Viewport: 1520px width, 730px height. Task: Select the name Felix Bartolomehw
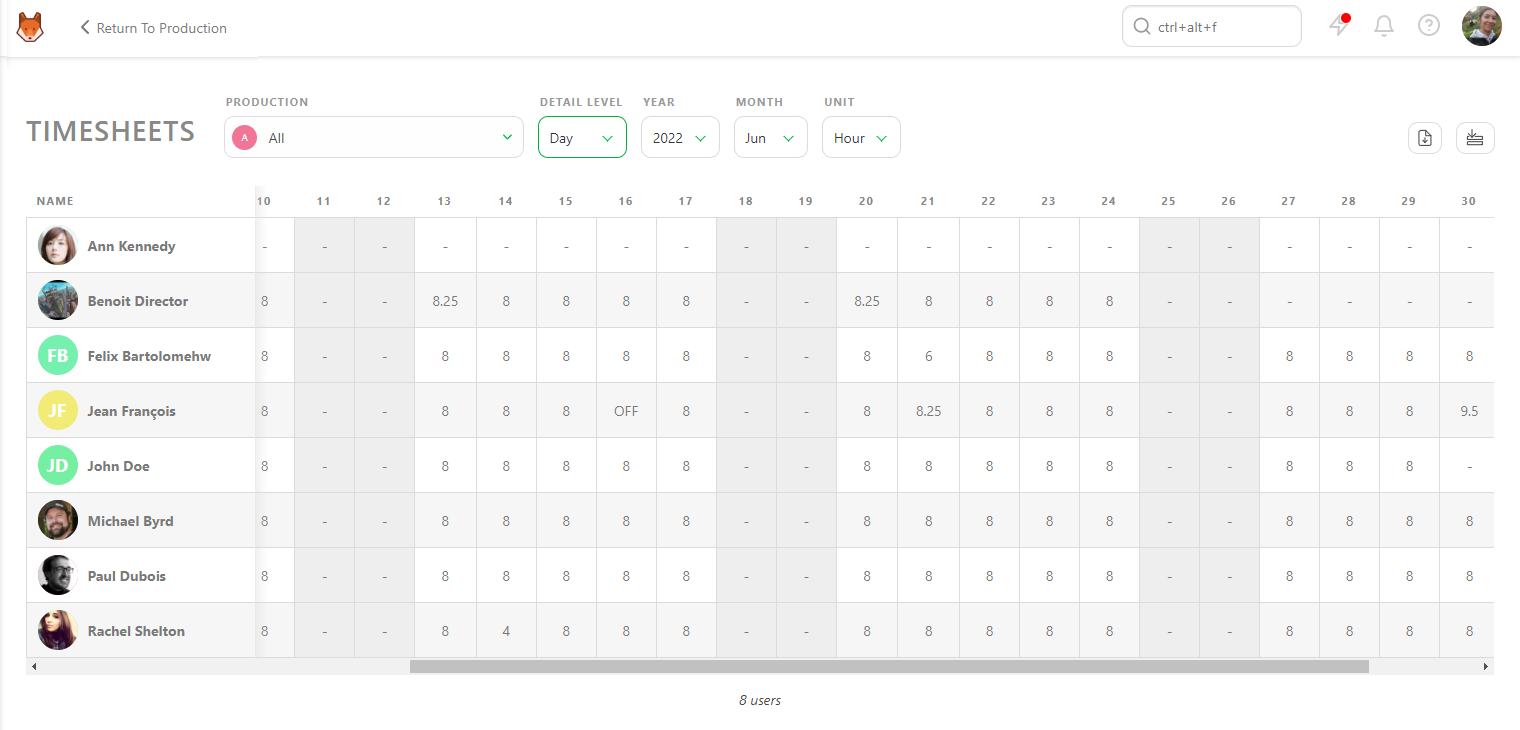pyautogui.click(x=150, y=356)
